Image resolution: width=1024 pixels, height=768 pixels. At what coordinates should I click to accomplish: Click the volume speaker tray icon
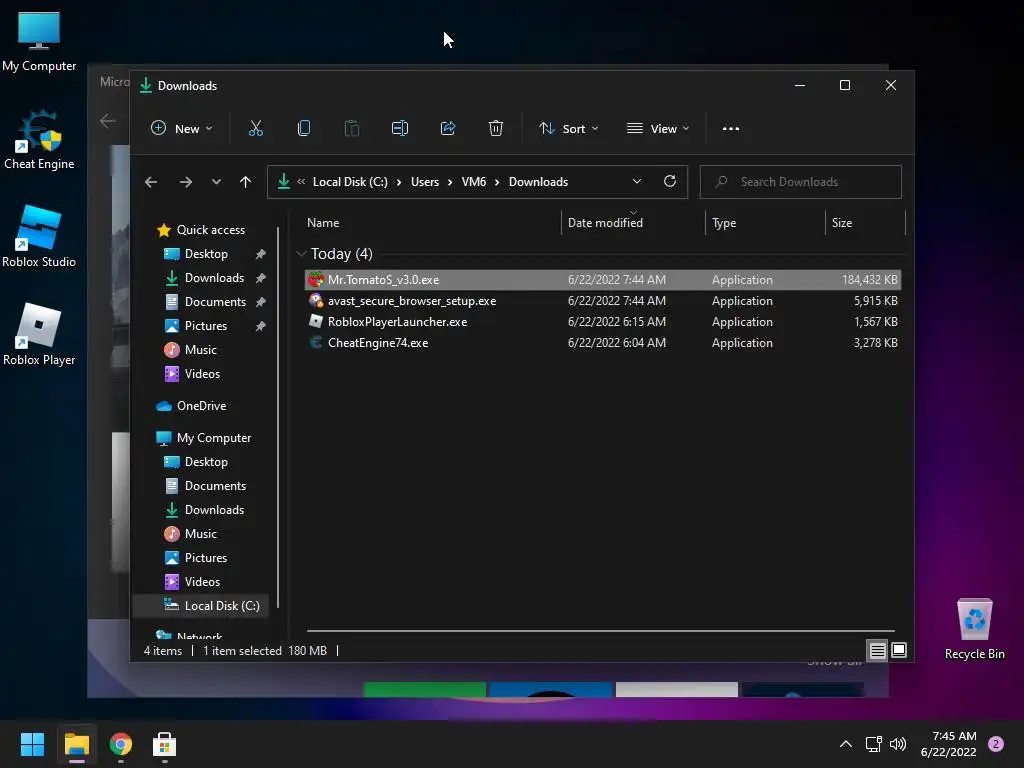[x=898, y=744]
